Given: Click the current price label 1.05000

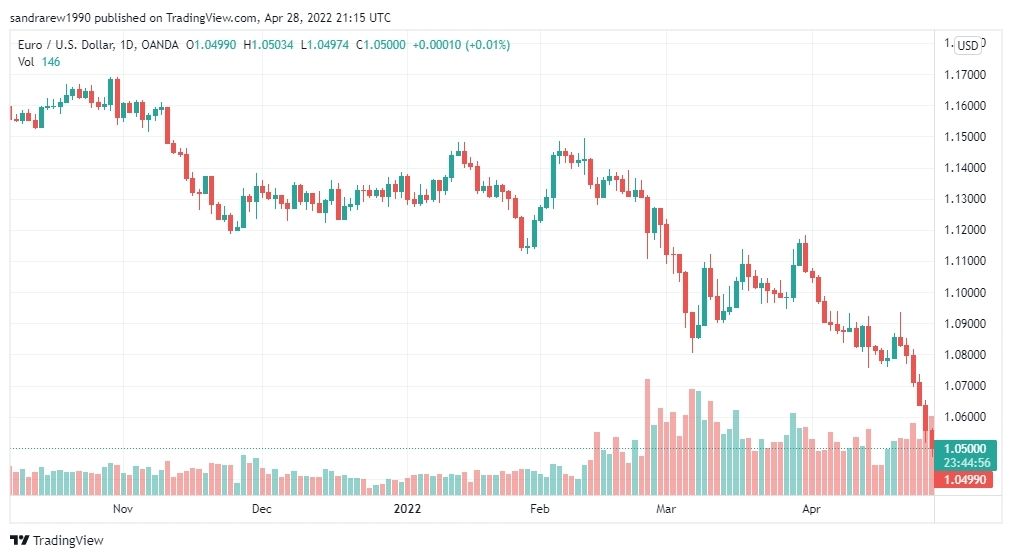Looking at the screenshot, I should [965, 448].
